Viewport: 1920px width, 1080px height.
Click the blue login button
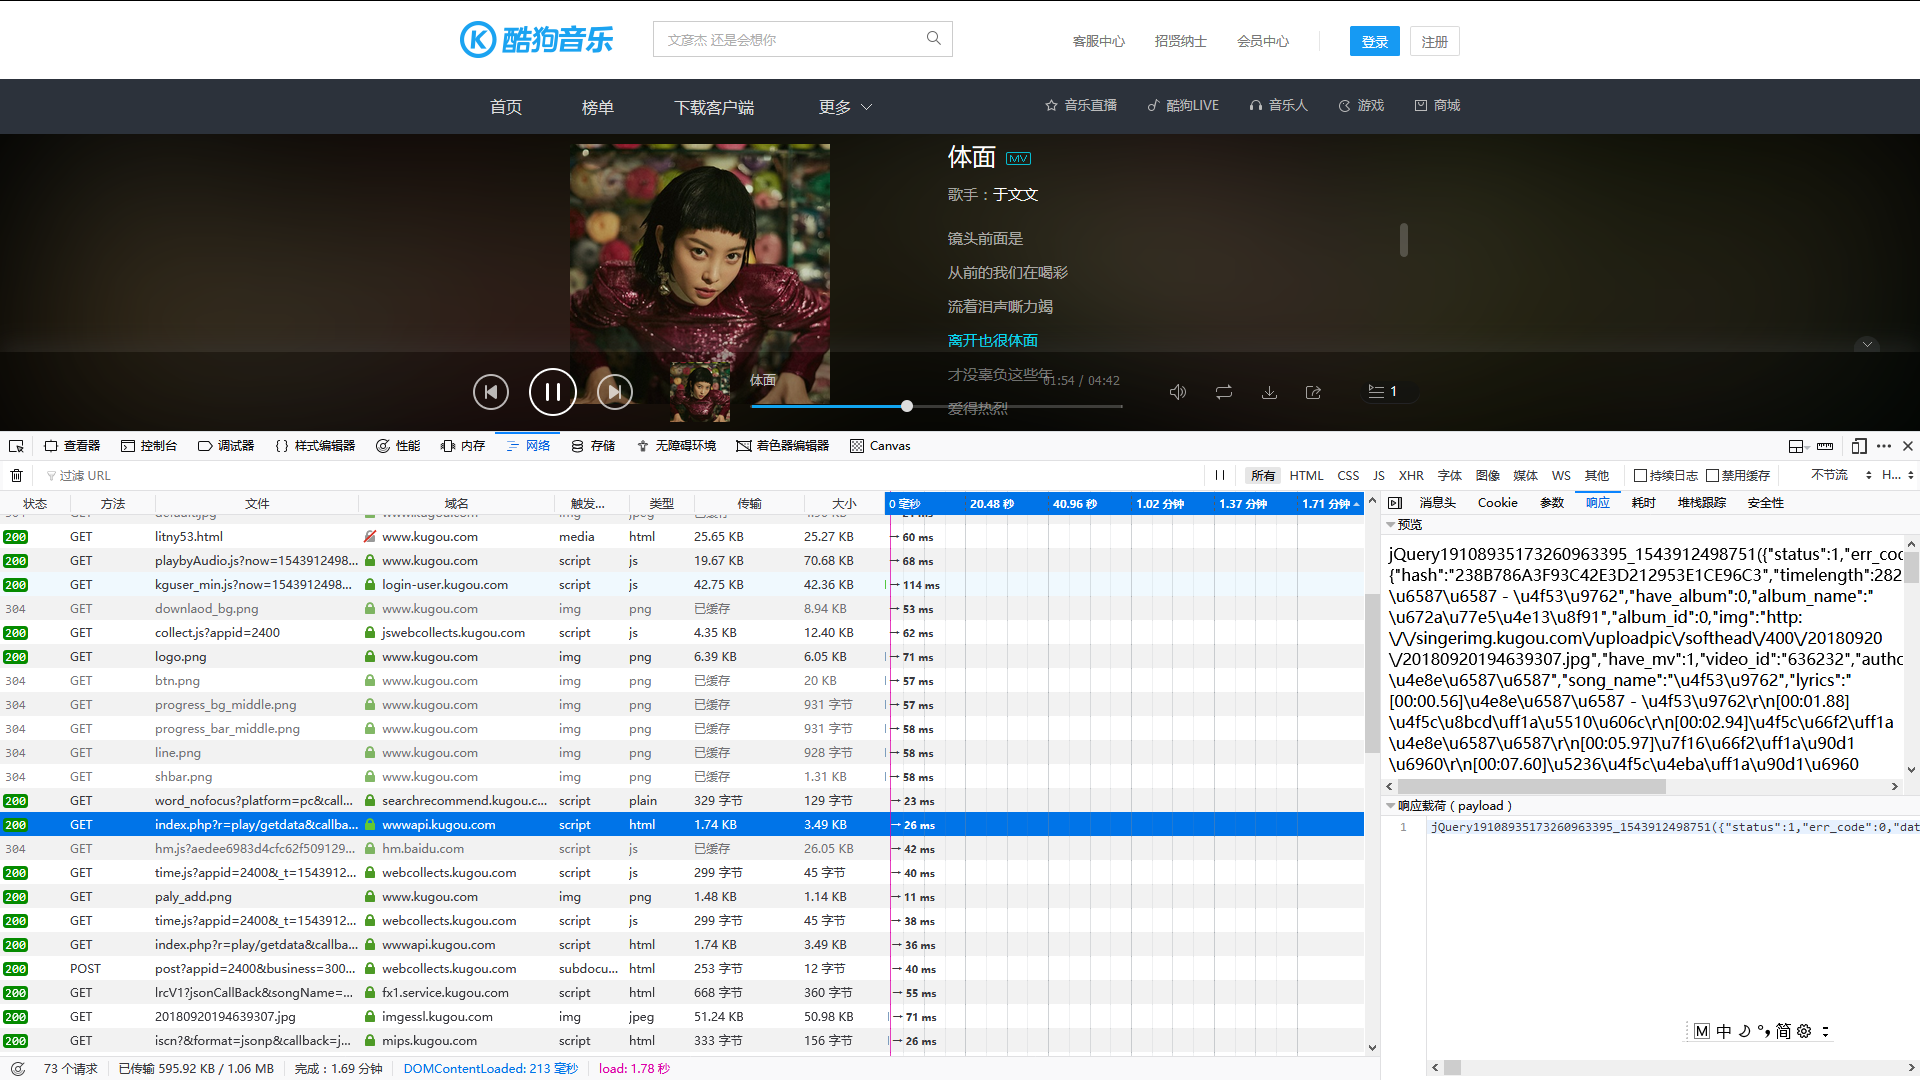tap(1375, 41)
